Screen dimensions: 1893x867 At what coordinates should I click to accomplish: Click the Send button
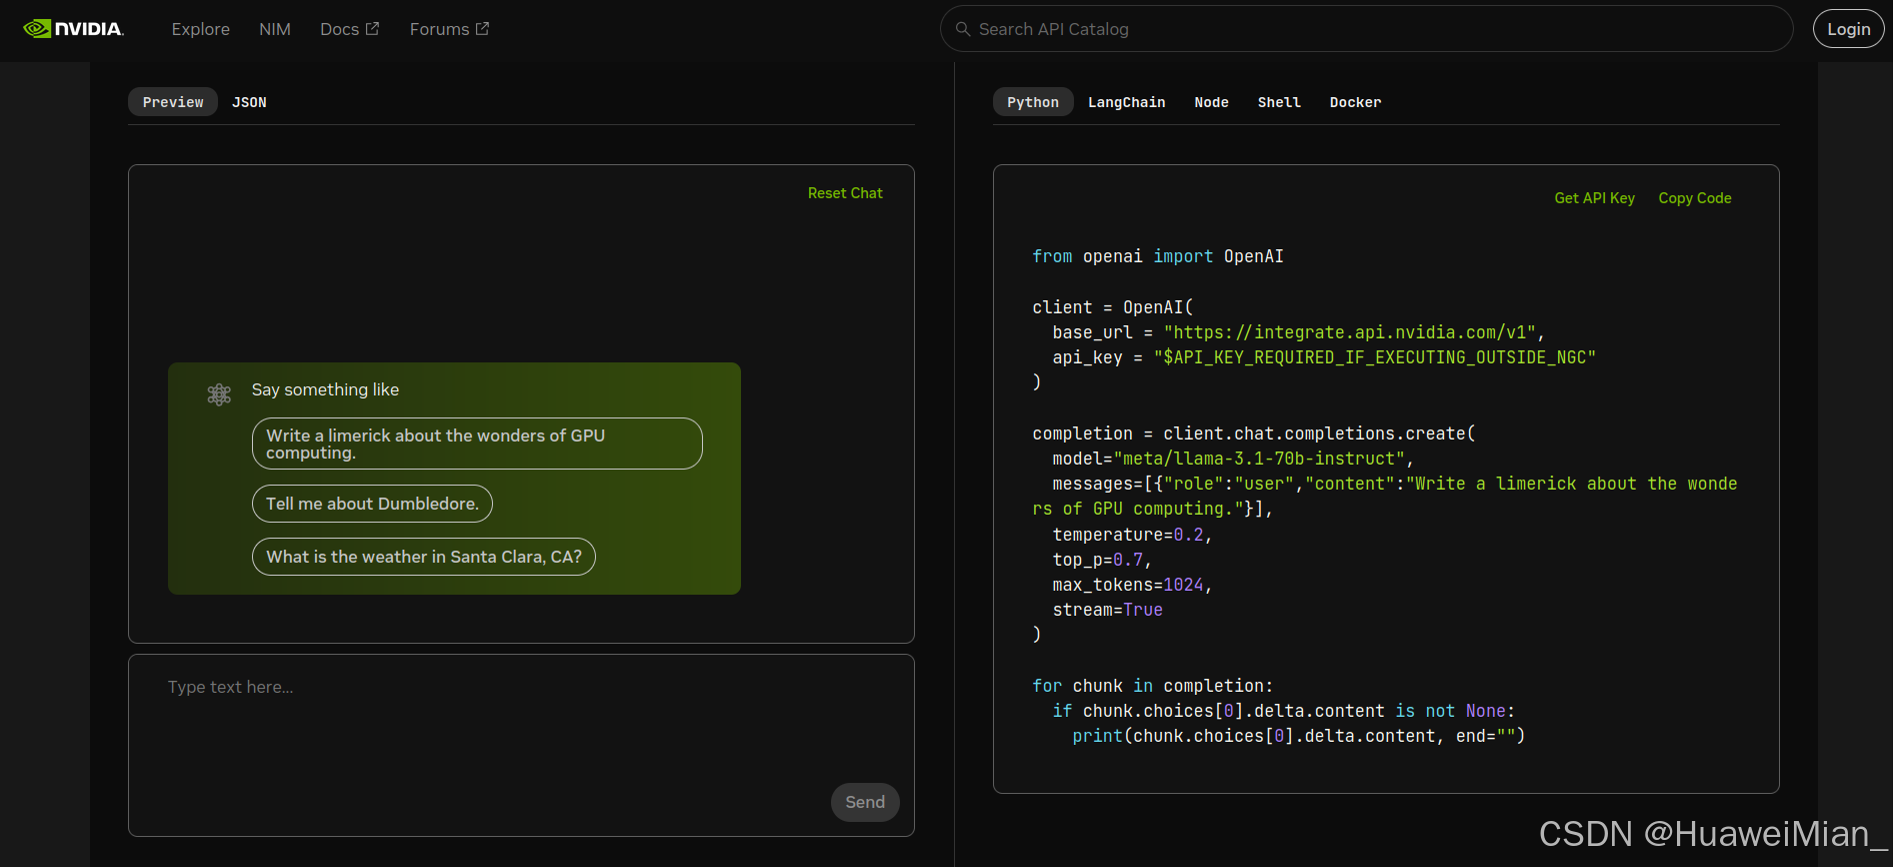click(865, 802)
